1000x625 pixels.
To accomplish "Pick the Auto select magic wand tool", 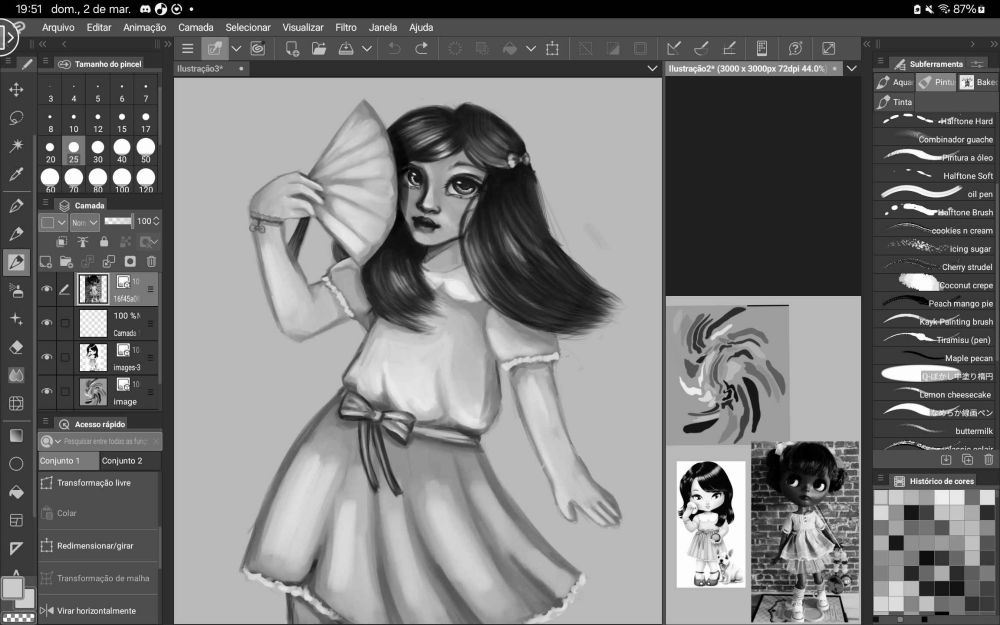I will click(16, 146).
